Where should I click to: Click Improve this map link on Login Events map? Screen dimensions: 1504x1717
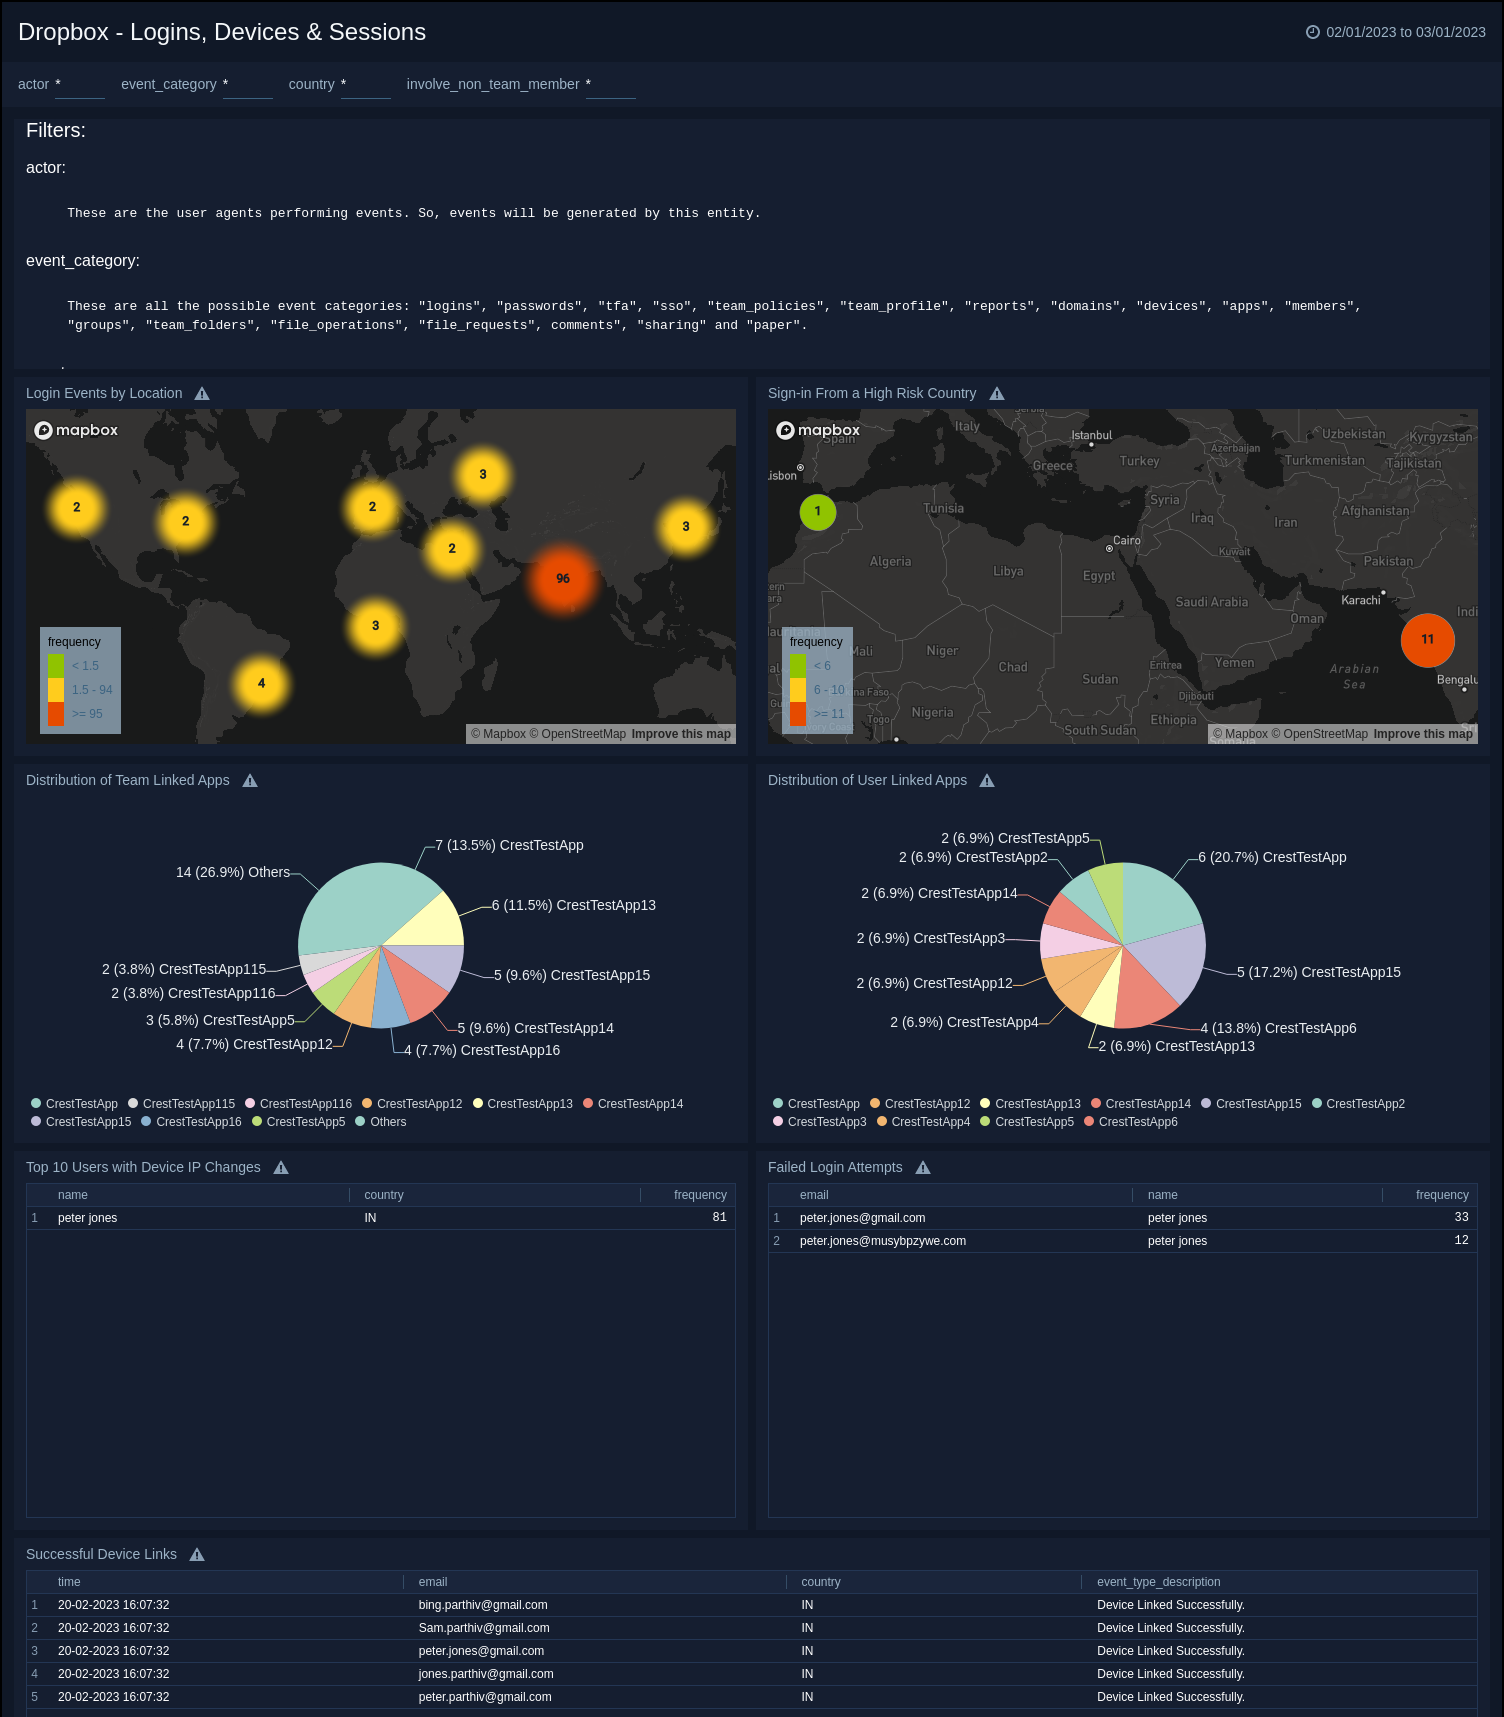[x=681, y=734]
